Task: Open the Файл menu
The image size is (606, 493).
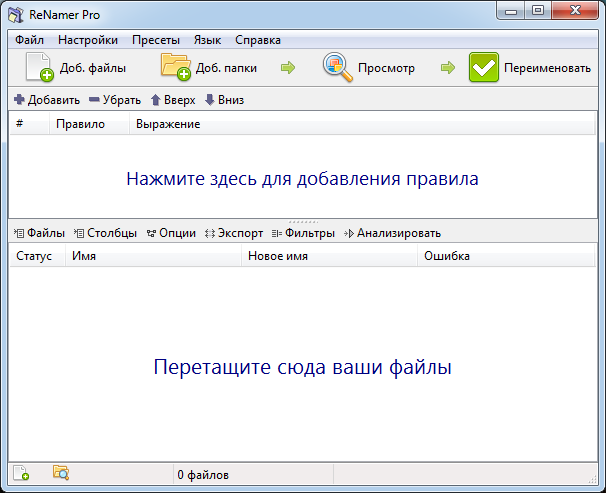Action: pyautogui.click(x=29, y=40)
